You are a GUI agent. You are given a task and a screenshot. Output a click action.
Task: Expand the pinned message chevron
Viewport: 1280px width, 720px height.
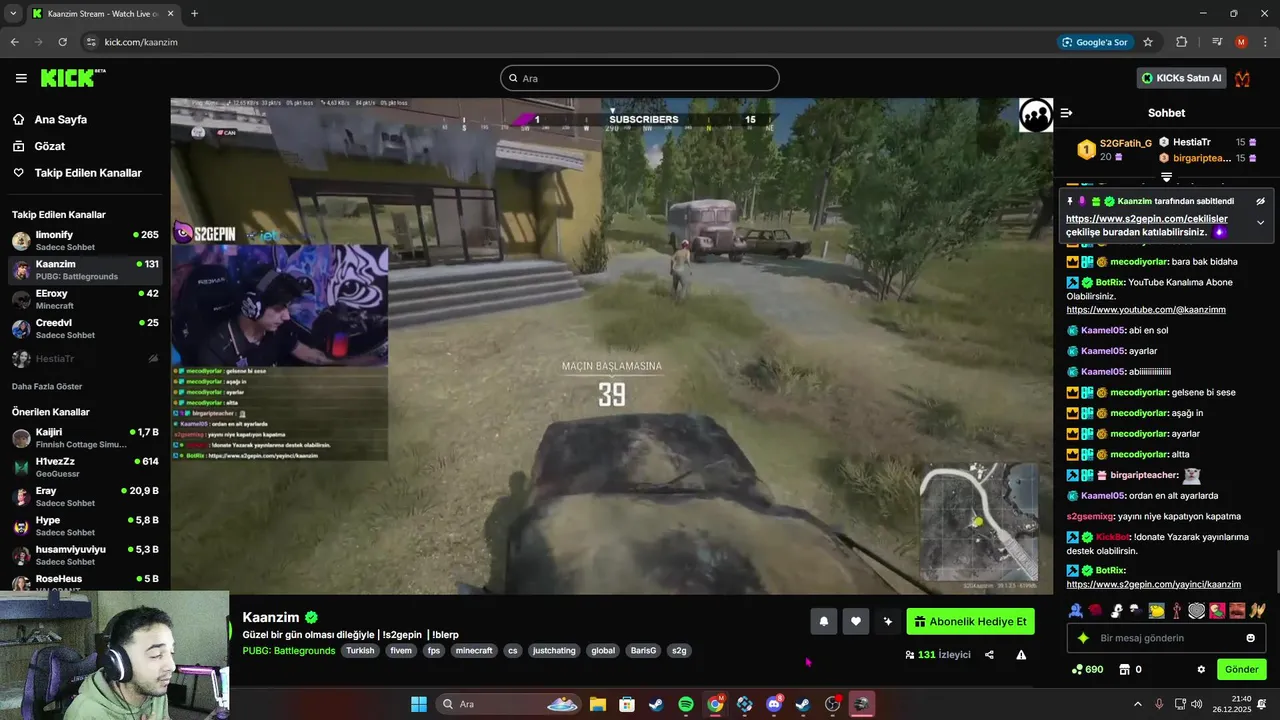pos(1260,222)
